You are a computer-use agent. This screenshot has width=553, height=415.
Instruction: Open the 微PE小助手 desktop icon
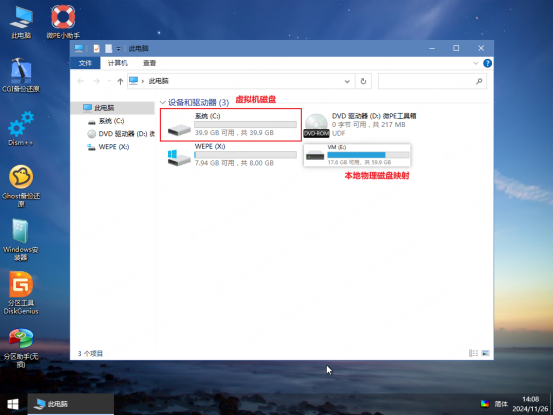point(63,22)
